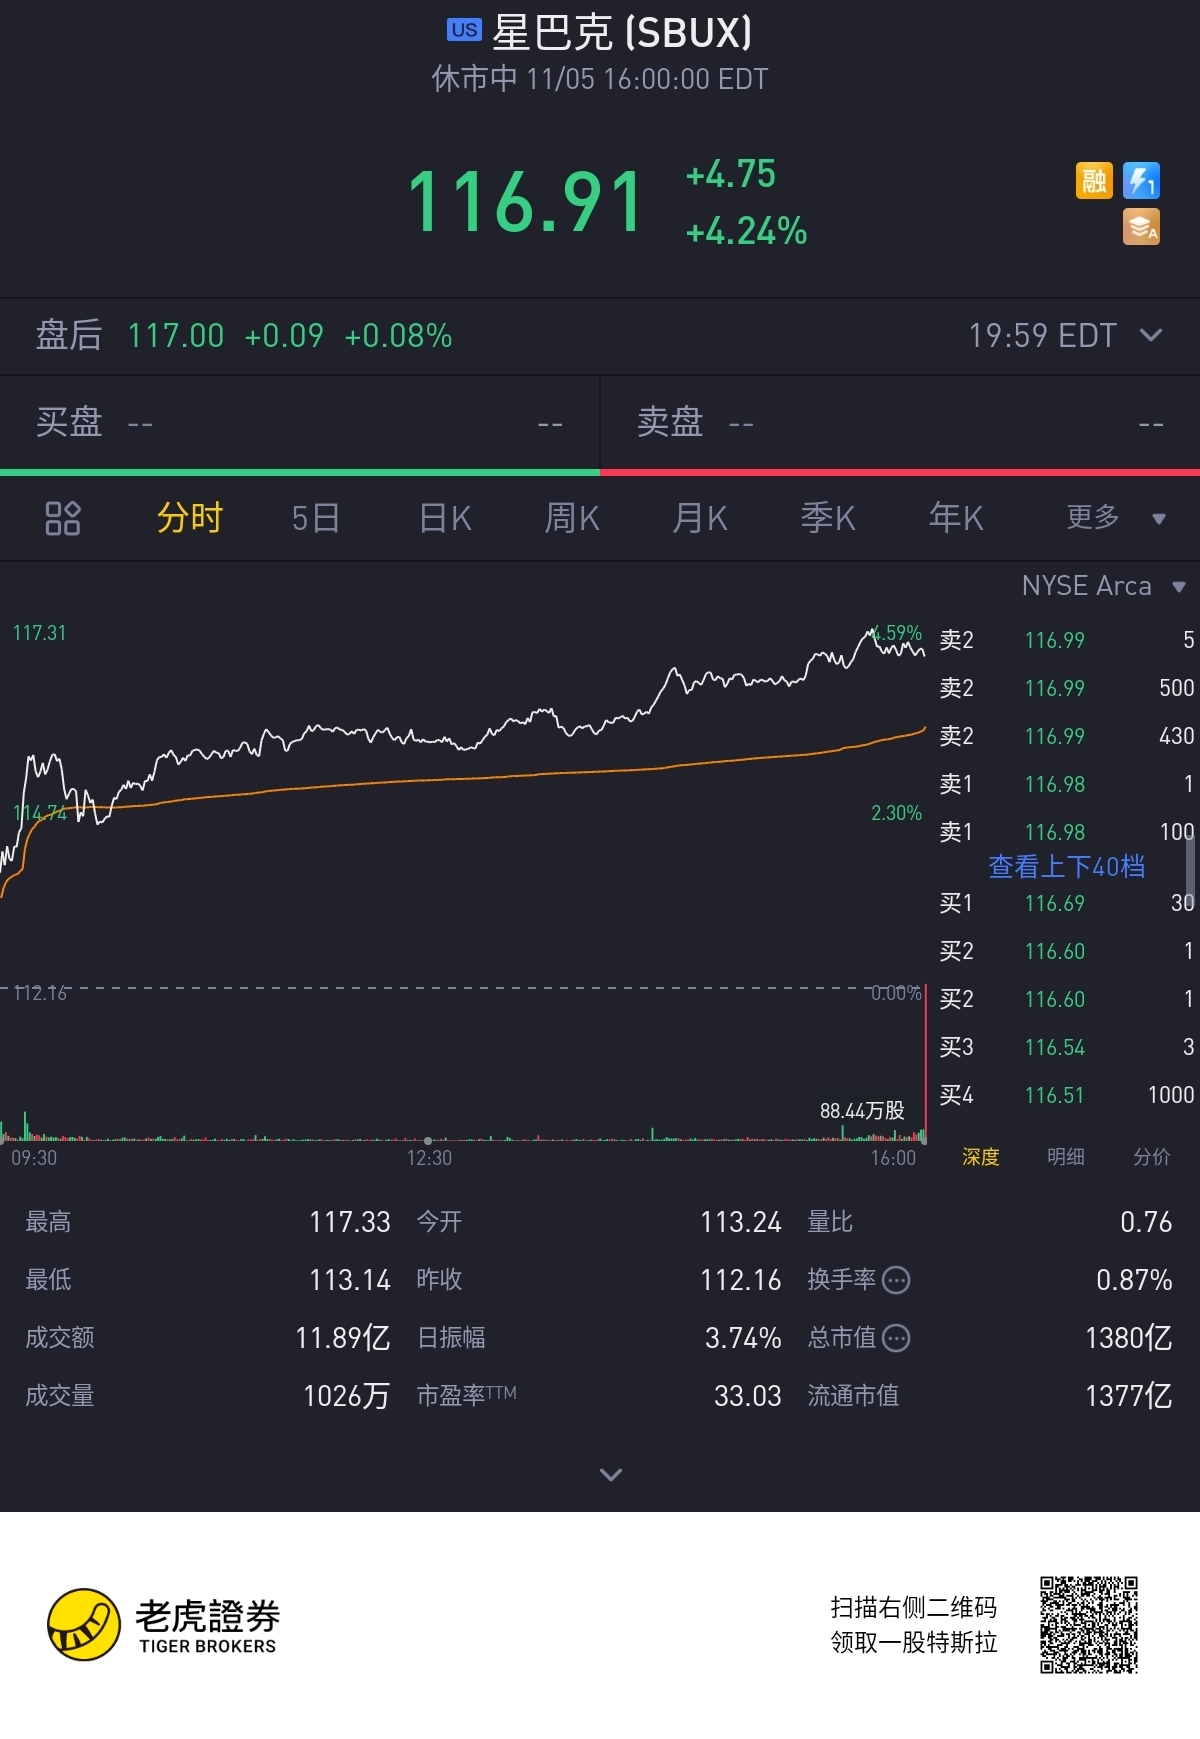Tap the 流通市值 1377亿 stat
This screenshot has height=1739, width=1200.
(990, 1396)
